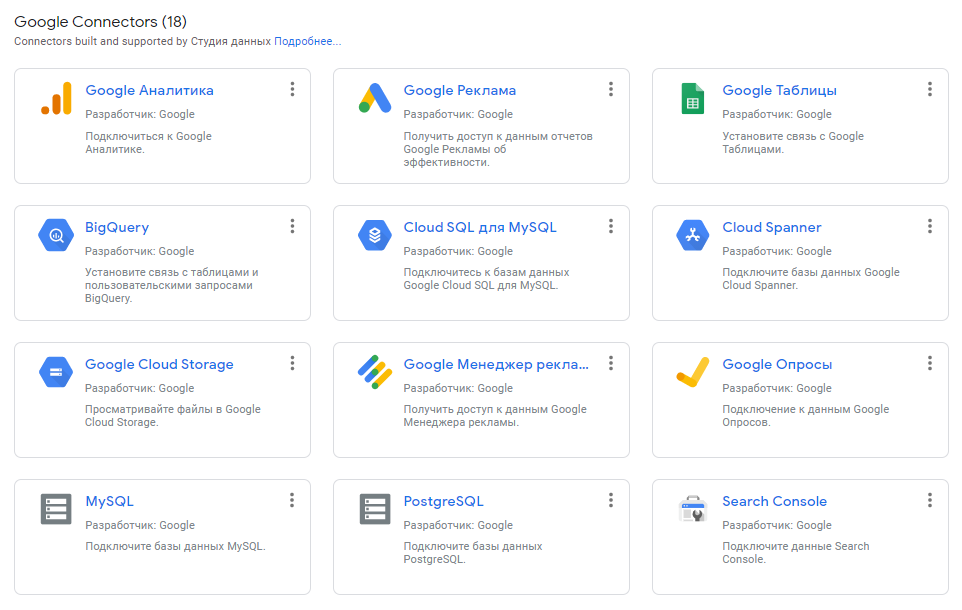Choose the Cloud Spanner connector title
Viewport: 962px width, 610px height.
(771, 228)
